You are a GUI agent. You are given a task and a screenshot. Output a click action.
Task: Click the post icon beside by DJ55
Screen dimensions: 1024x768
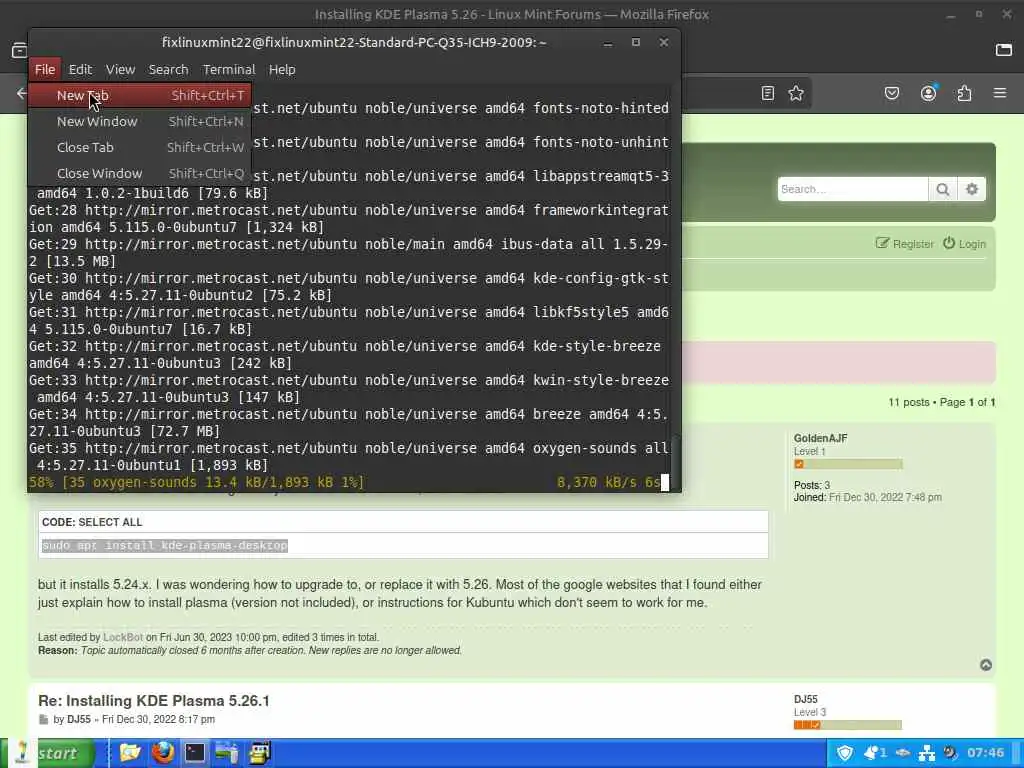tap(43, 720)
